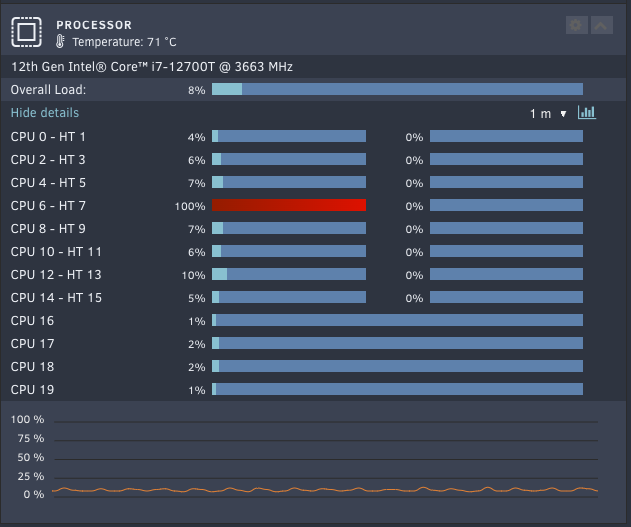Collapse the Processor panel with chevron

602,25
